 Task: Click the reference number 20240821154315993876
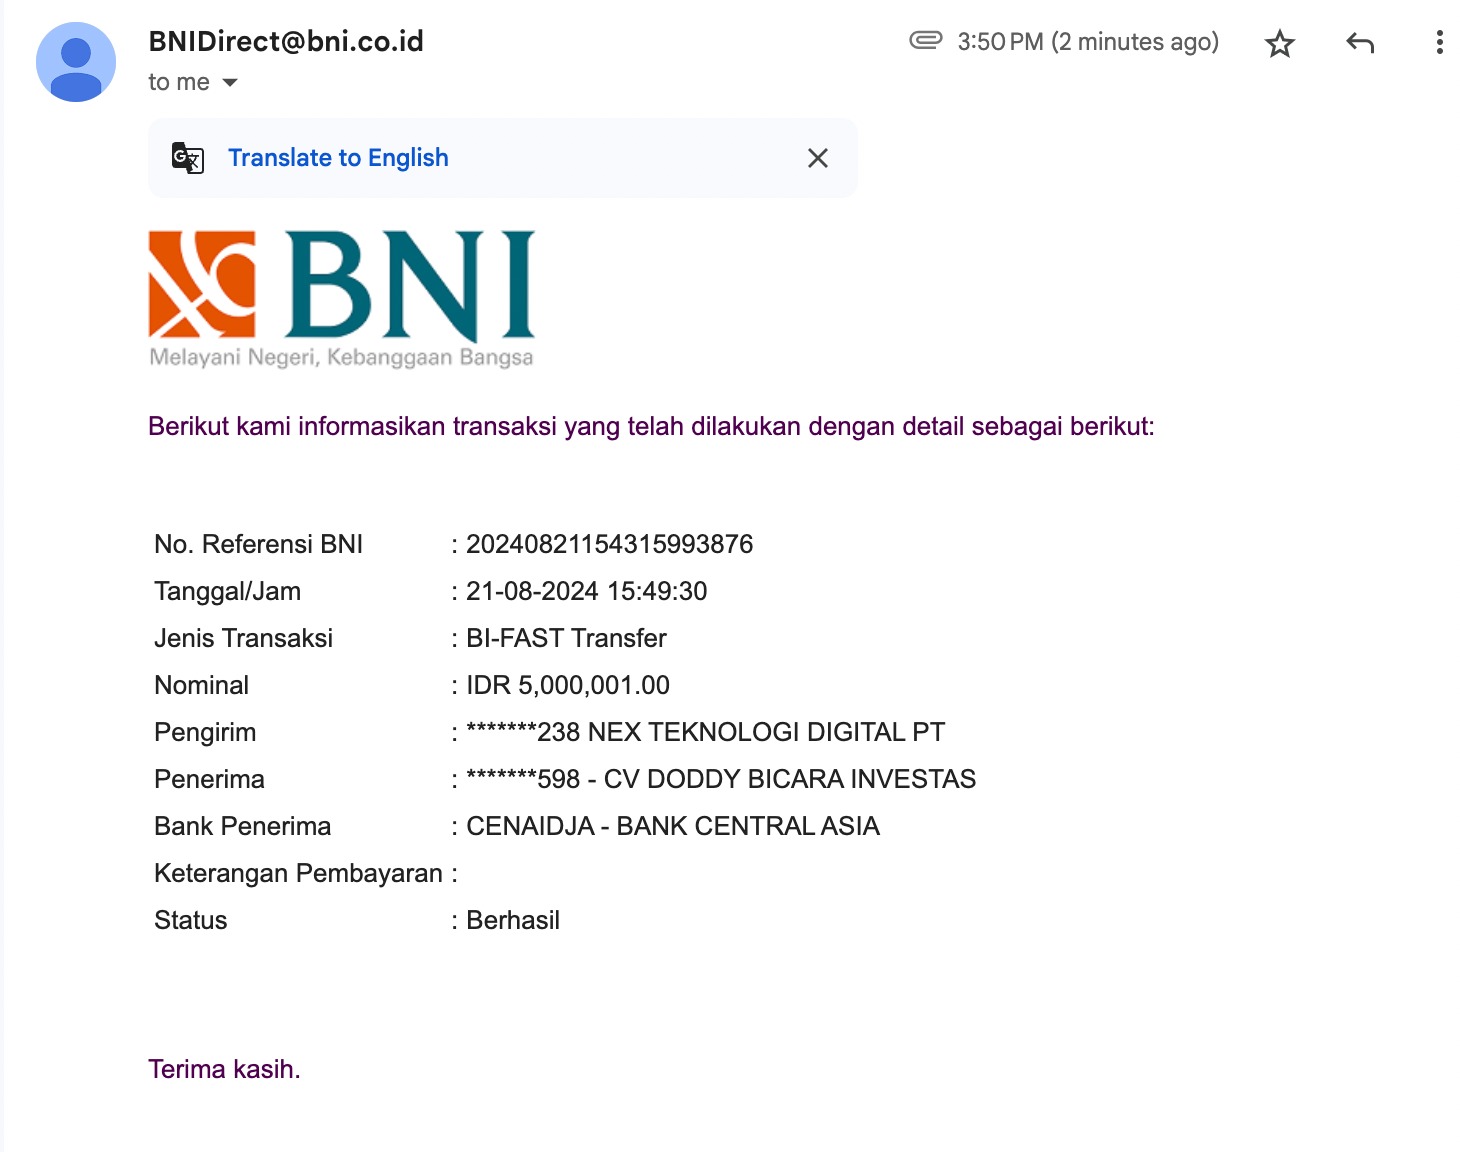(609, 544)
